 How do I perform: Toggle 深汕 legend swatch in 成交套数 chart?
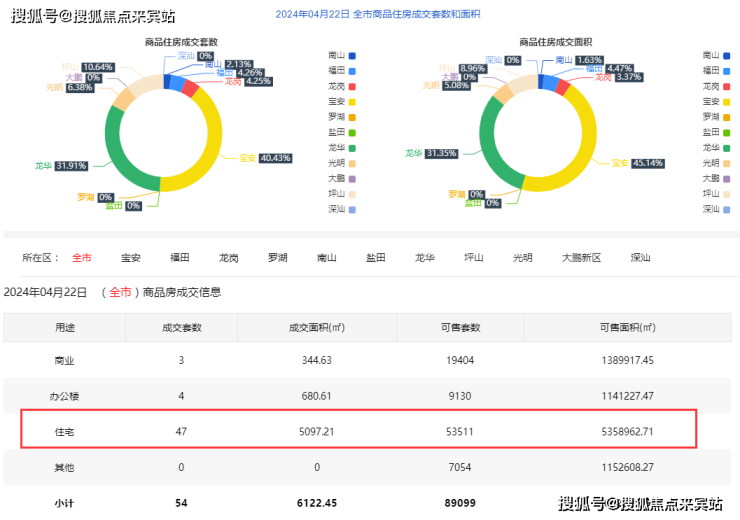tap(352, 210)
